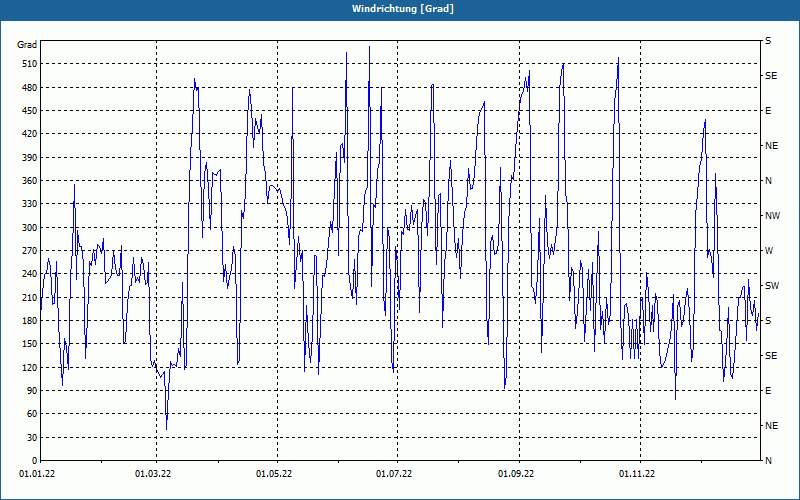Image resolution: width=800 pixels, height=500 pixels.
Task: Select the 480 y-axis value
Action: [x=30, y=87]
